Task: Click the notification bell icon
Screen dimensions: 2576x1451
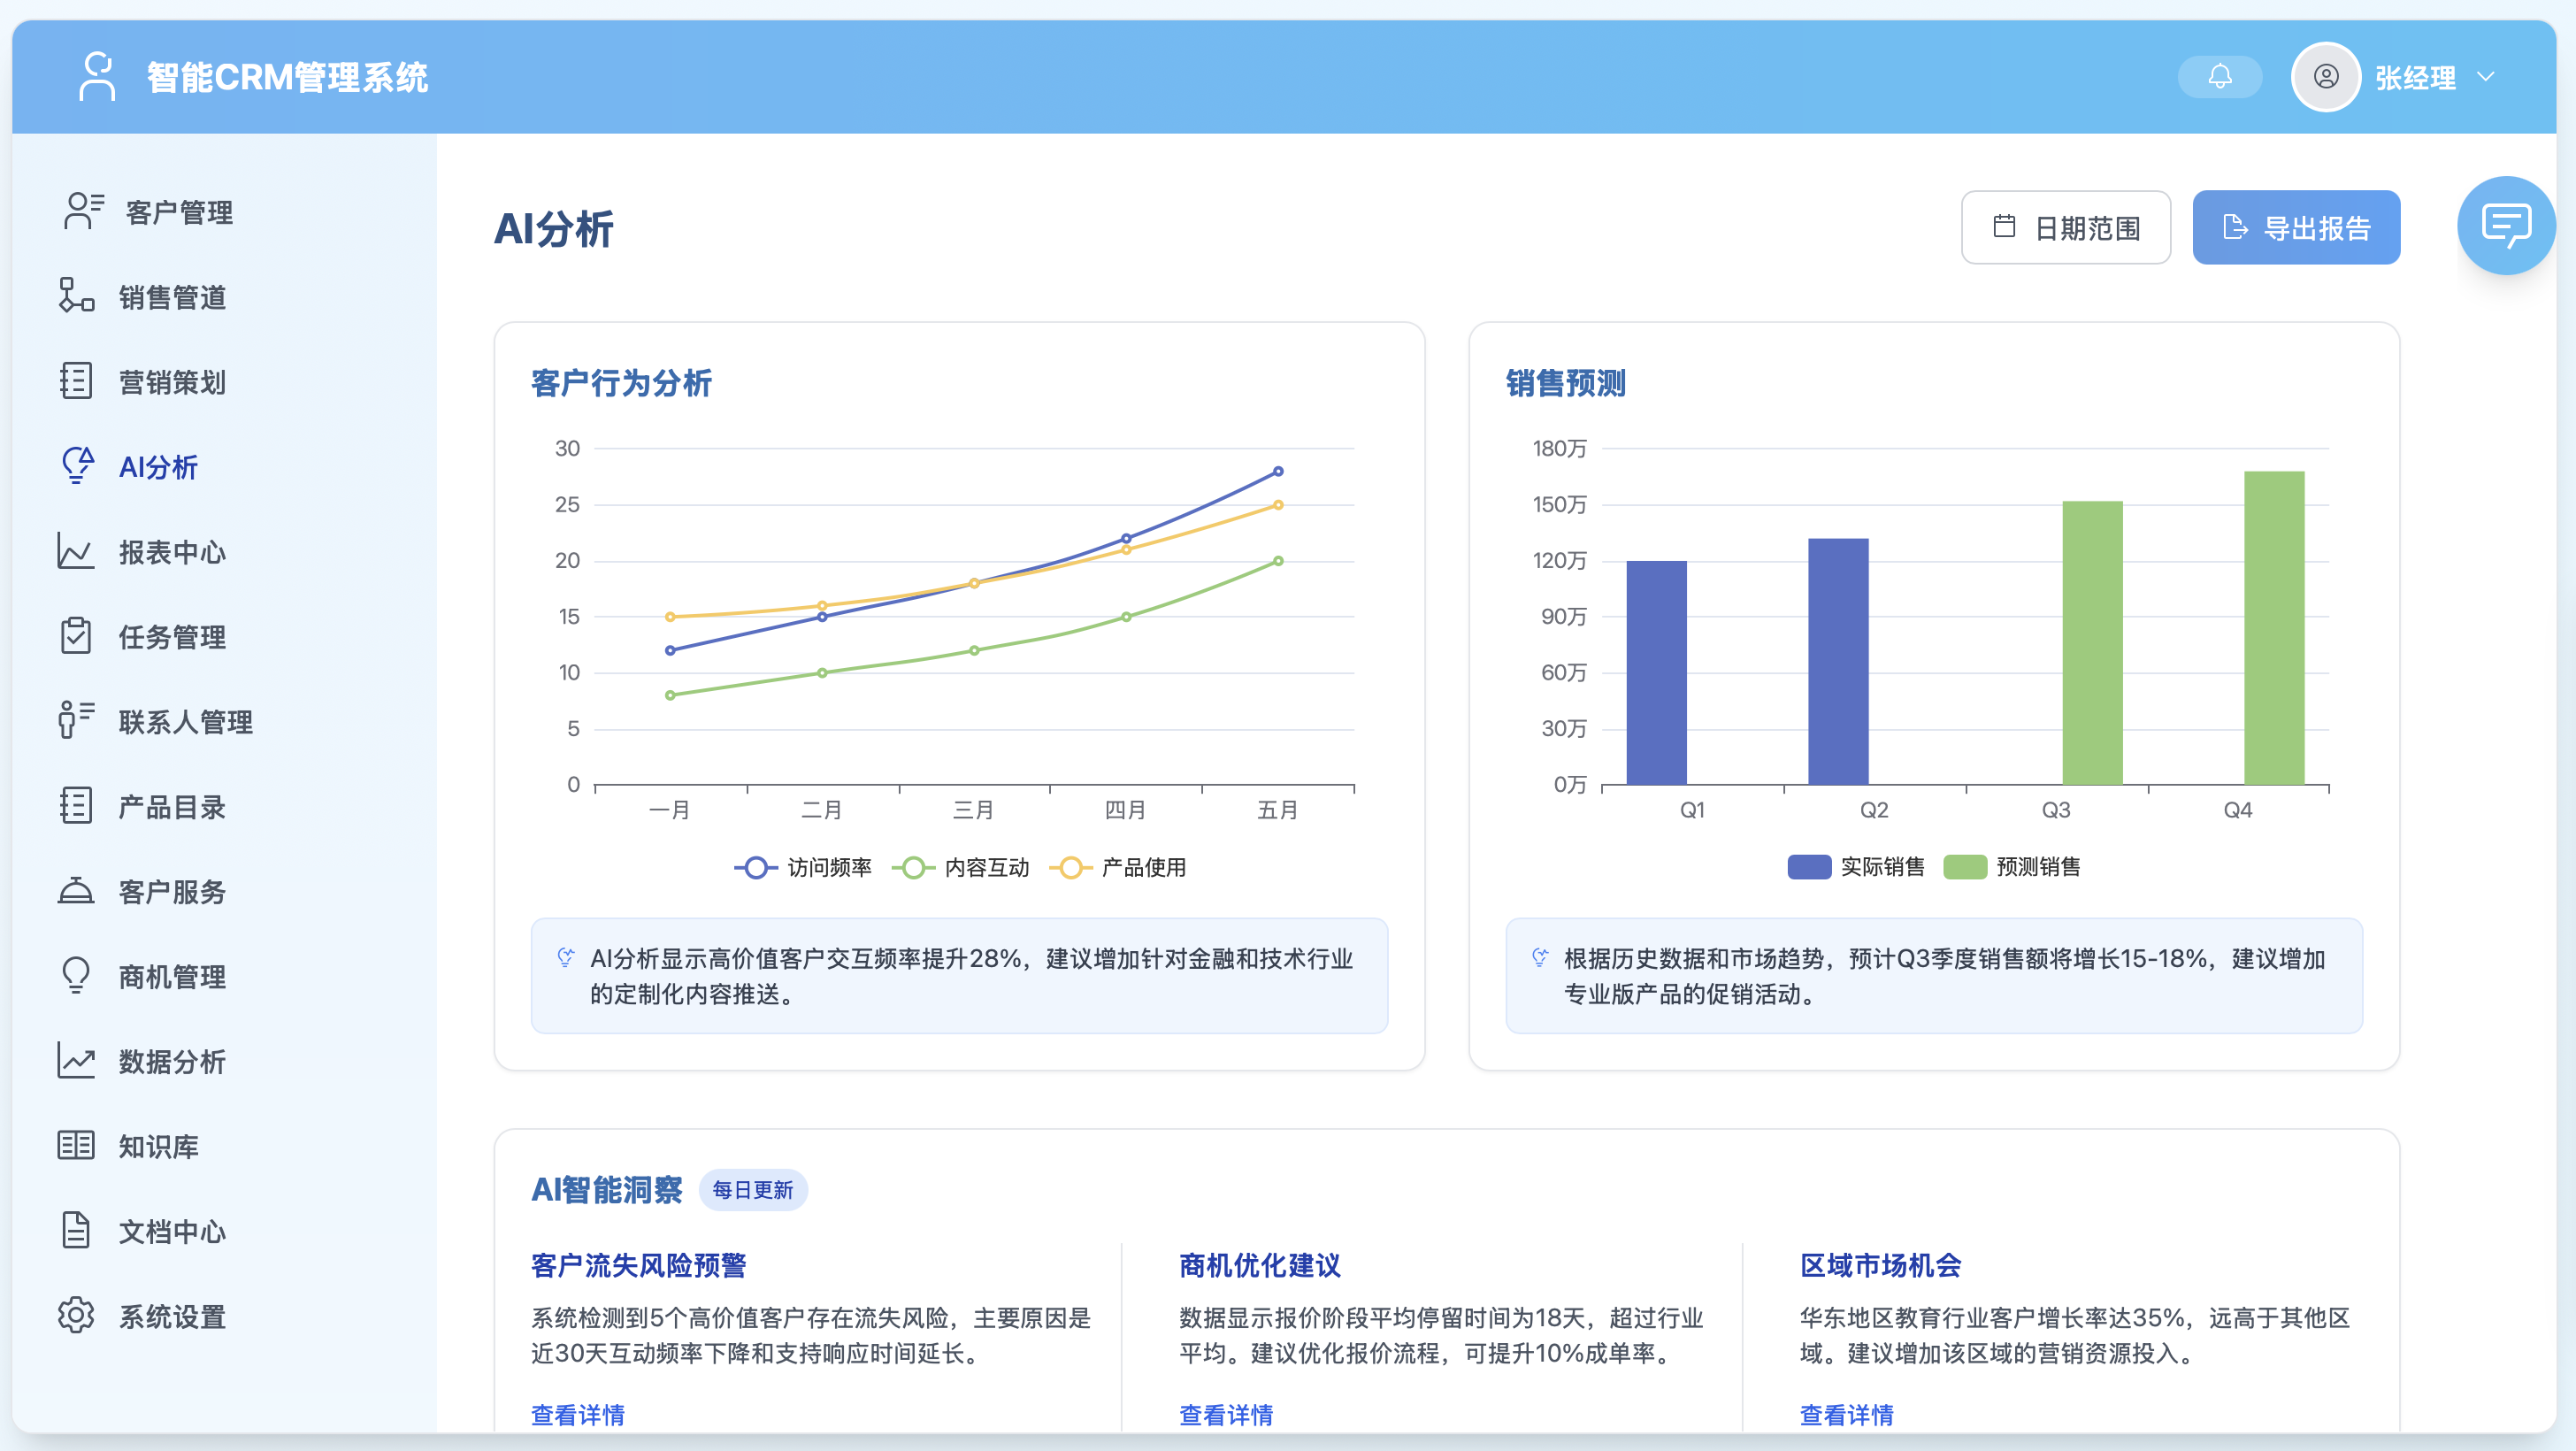Action: (x=2219, y=76)
